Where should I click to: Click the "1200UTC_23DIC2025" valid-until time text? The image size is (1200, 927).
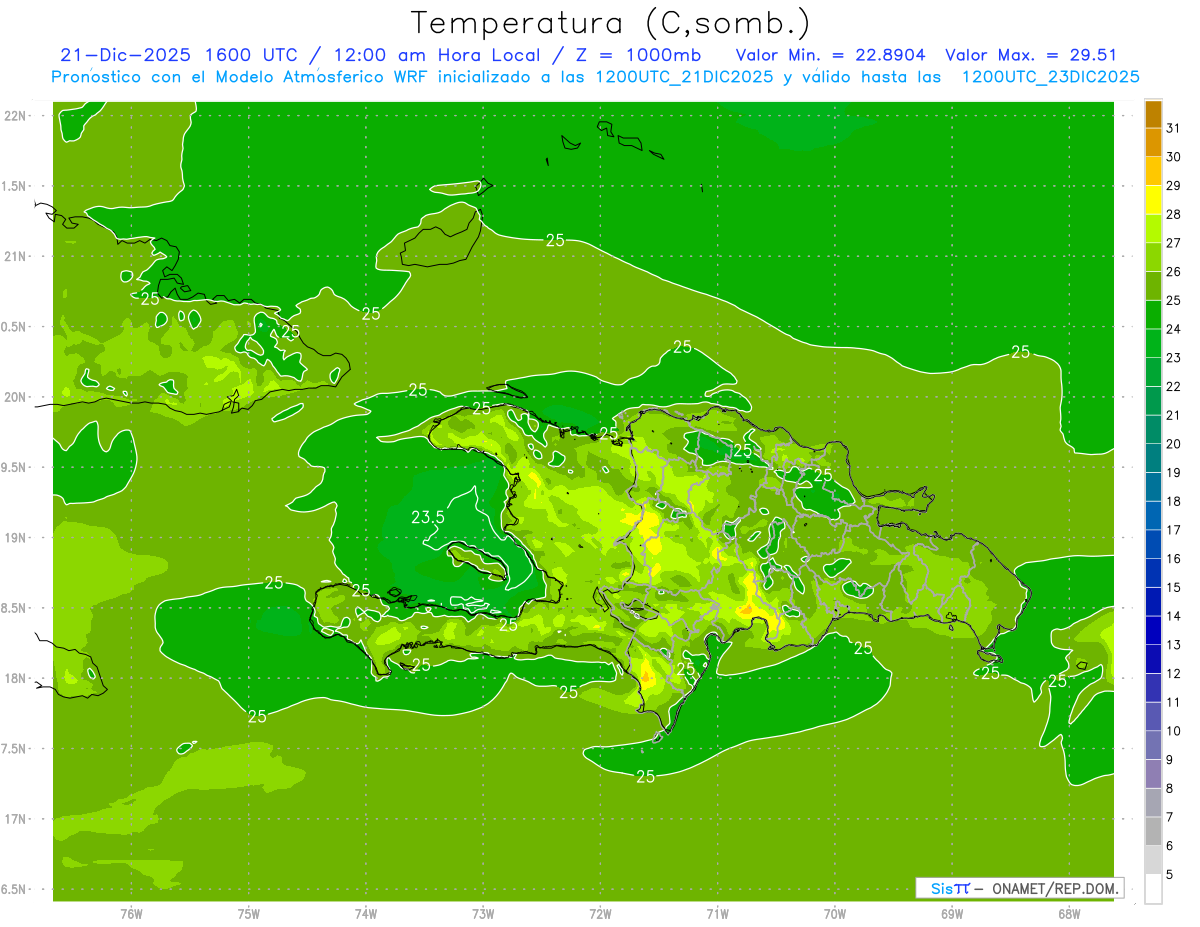1051,76
